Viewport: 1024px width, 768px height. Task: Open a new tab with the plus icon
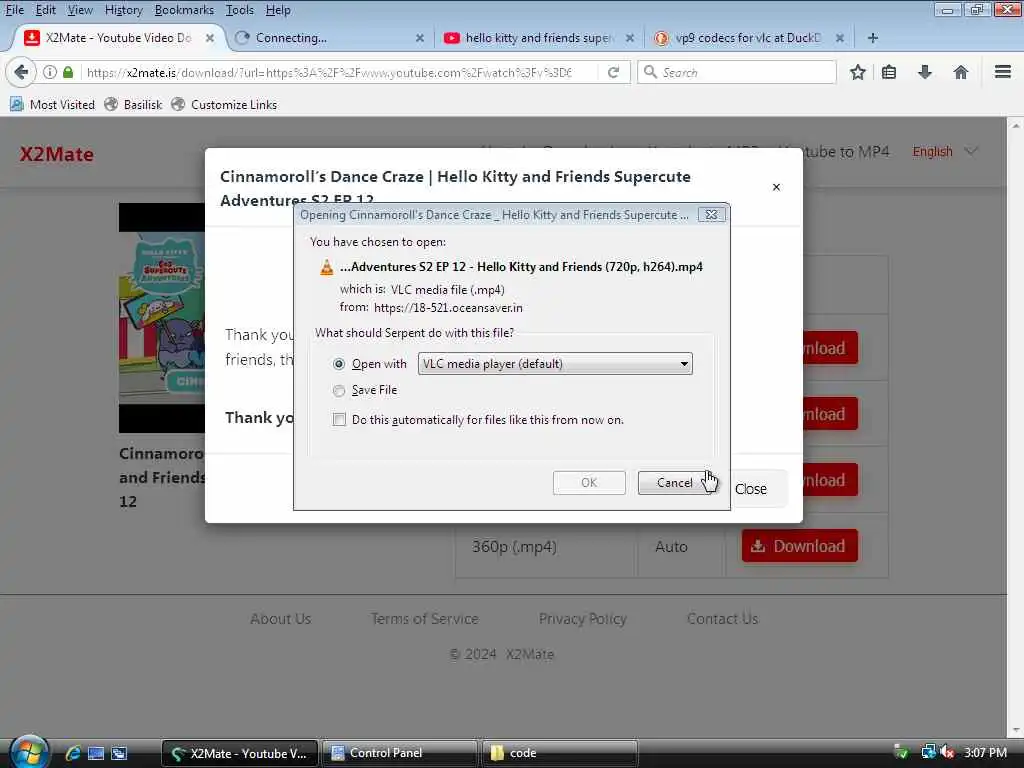click(x=872, y=38)
